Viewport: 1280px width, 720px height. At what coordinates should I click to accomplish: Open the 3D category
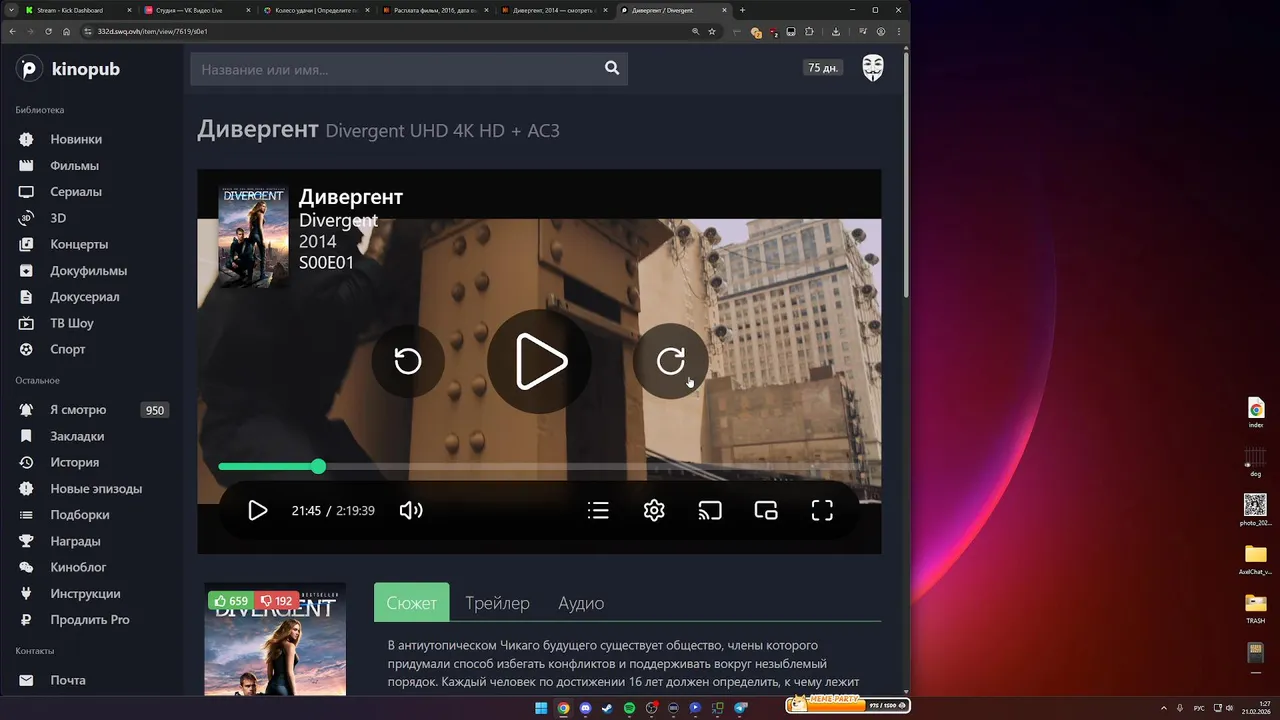click(58, 218)
